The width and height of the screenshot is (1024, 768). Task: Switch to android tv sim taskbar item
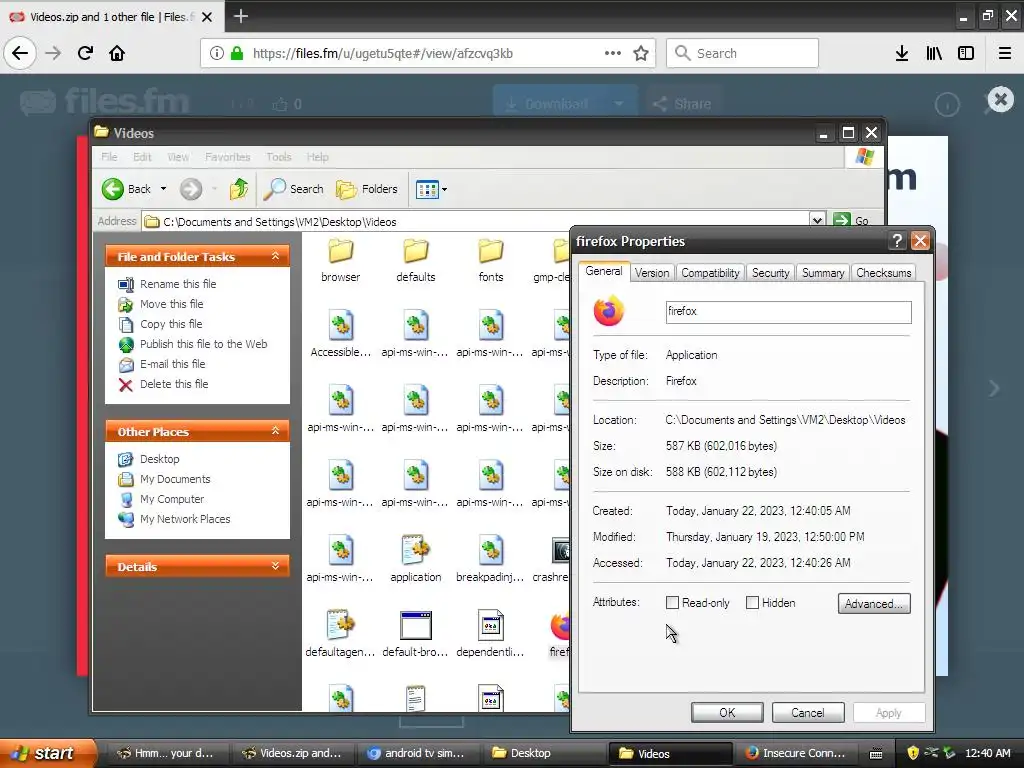[x=419, y=753]
